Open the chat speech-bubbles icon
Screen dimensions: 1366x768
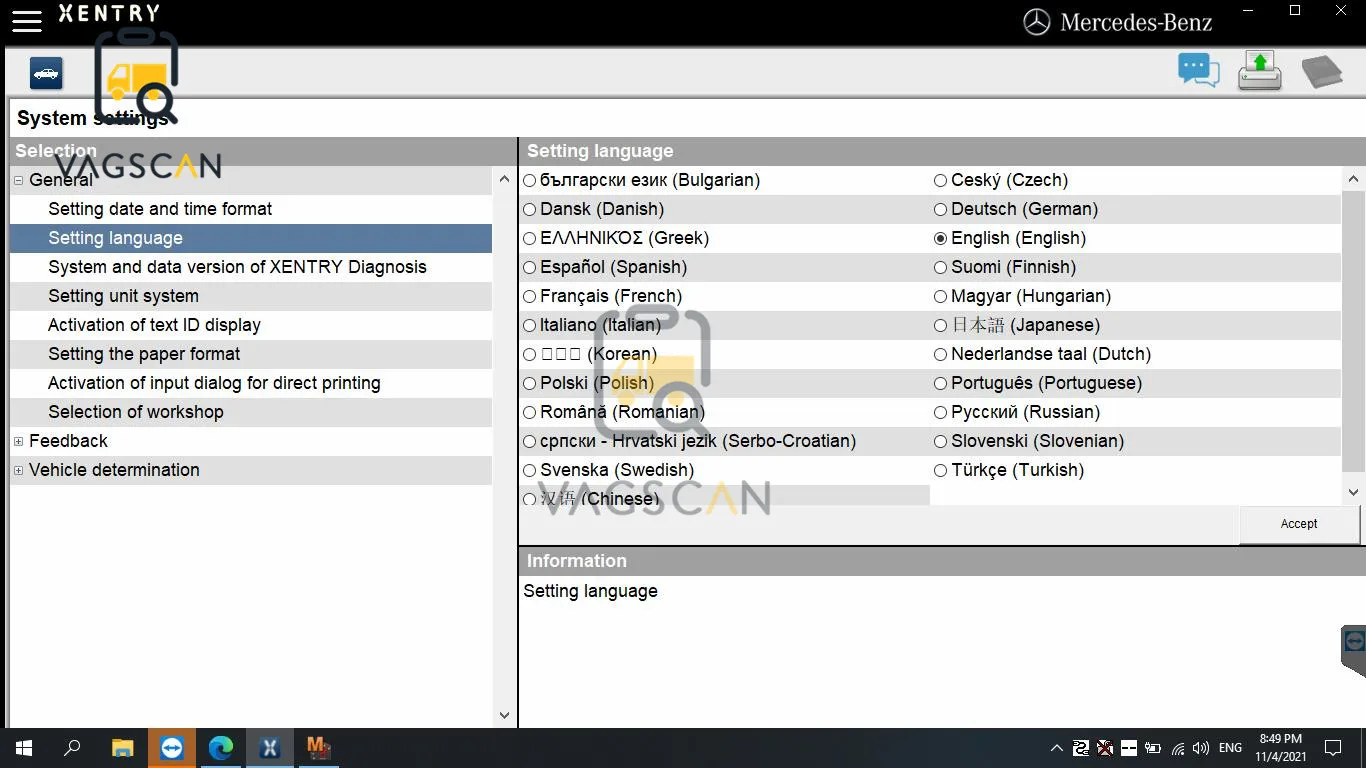(1198, 71)
